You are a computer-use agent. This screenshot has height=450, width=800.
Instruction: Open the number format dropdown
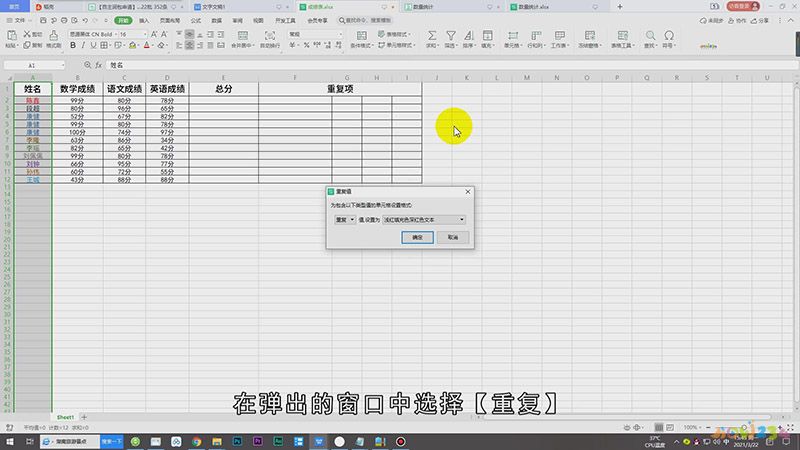[x=340, y=34]
